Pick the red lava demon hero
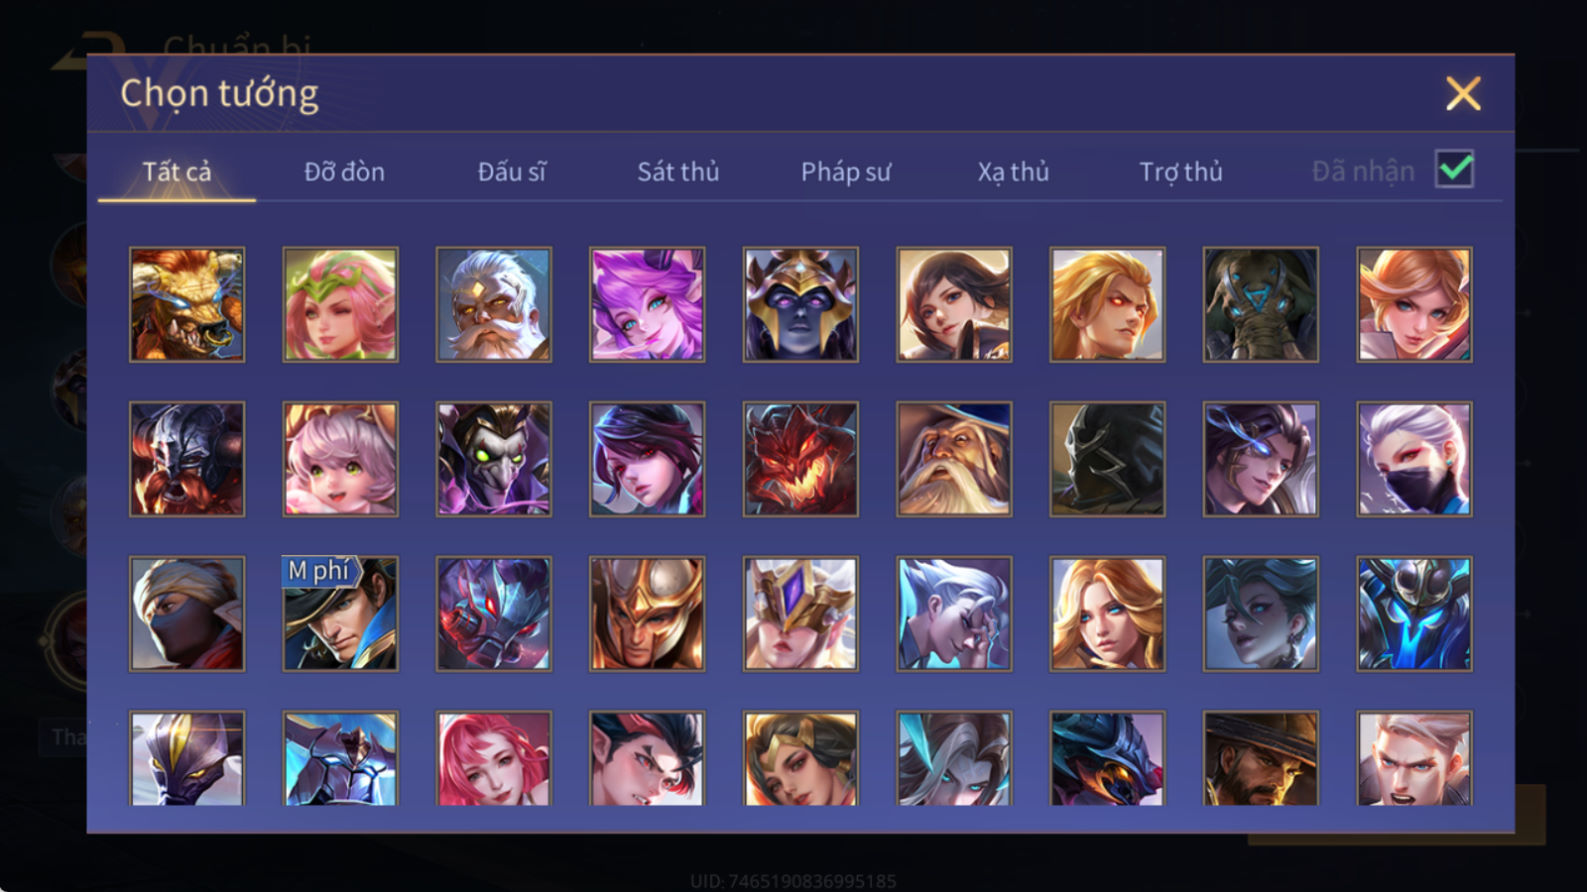The width and height of the screenshot is (1587, 892). pyautogui.click(x=801, y=459)
